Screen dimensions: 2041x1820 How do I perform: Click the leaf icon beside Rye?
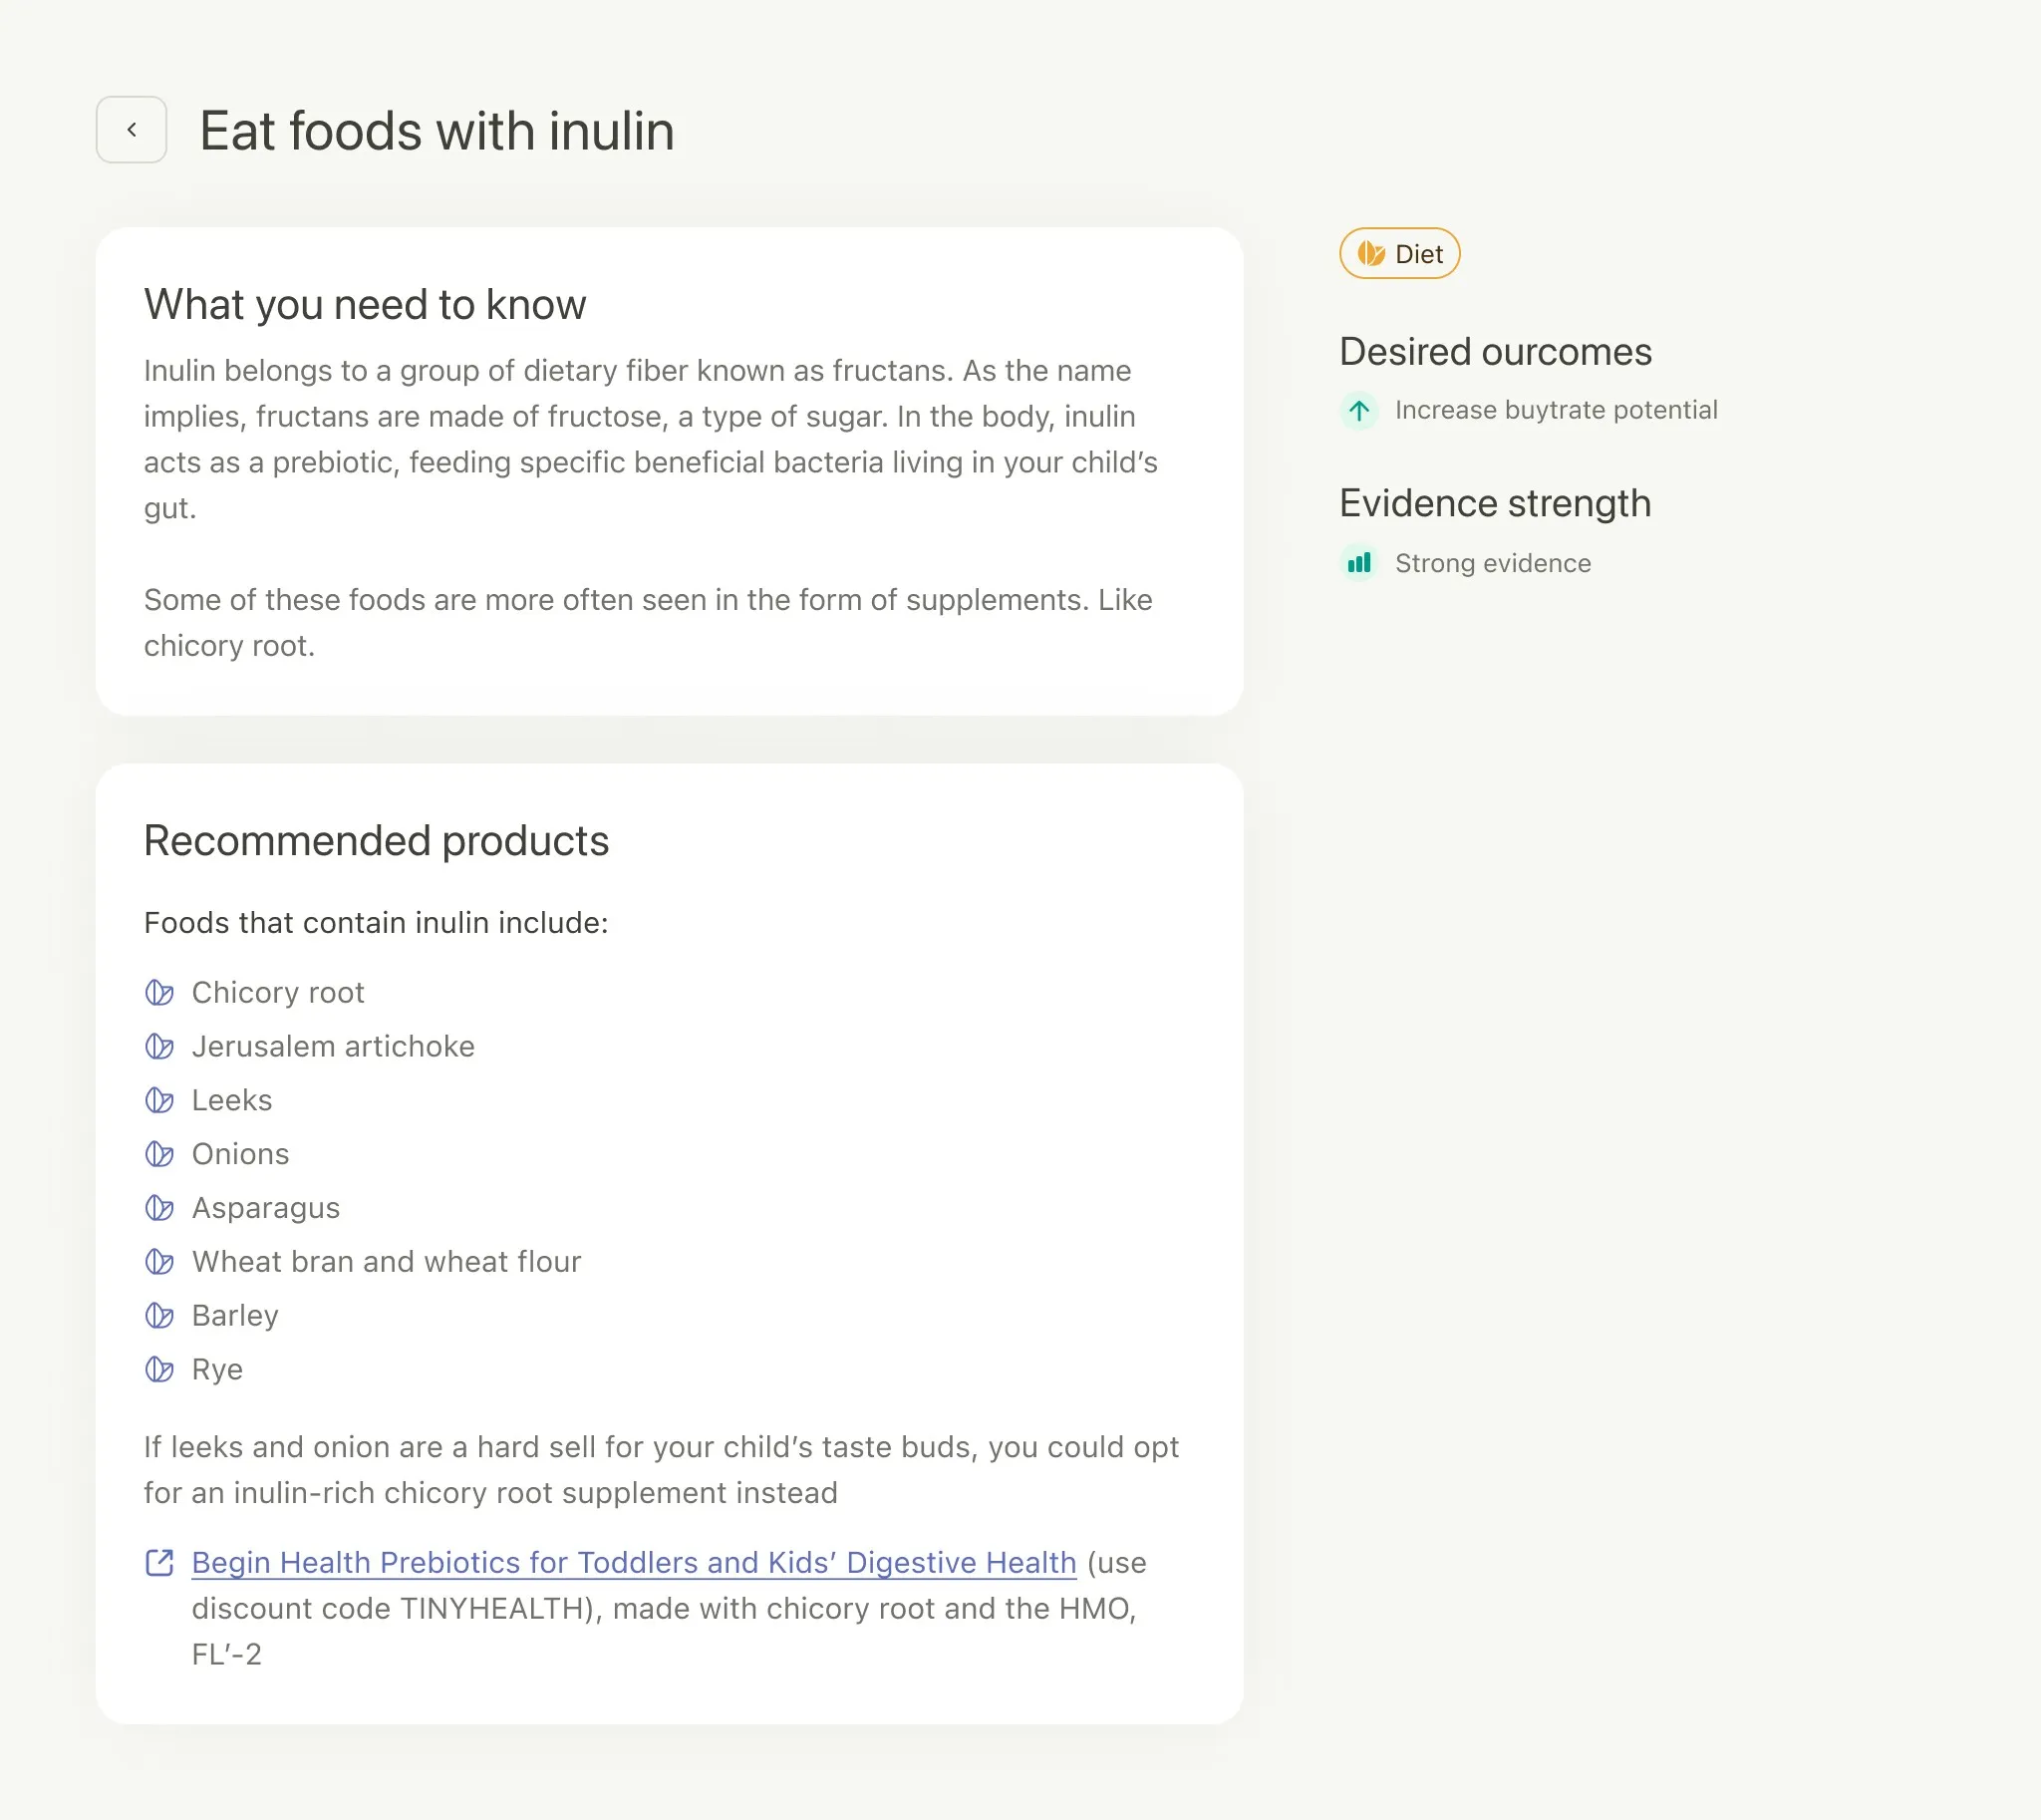[159, 1369]
